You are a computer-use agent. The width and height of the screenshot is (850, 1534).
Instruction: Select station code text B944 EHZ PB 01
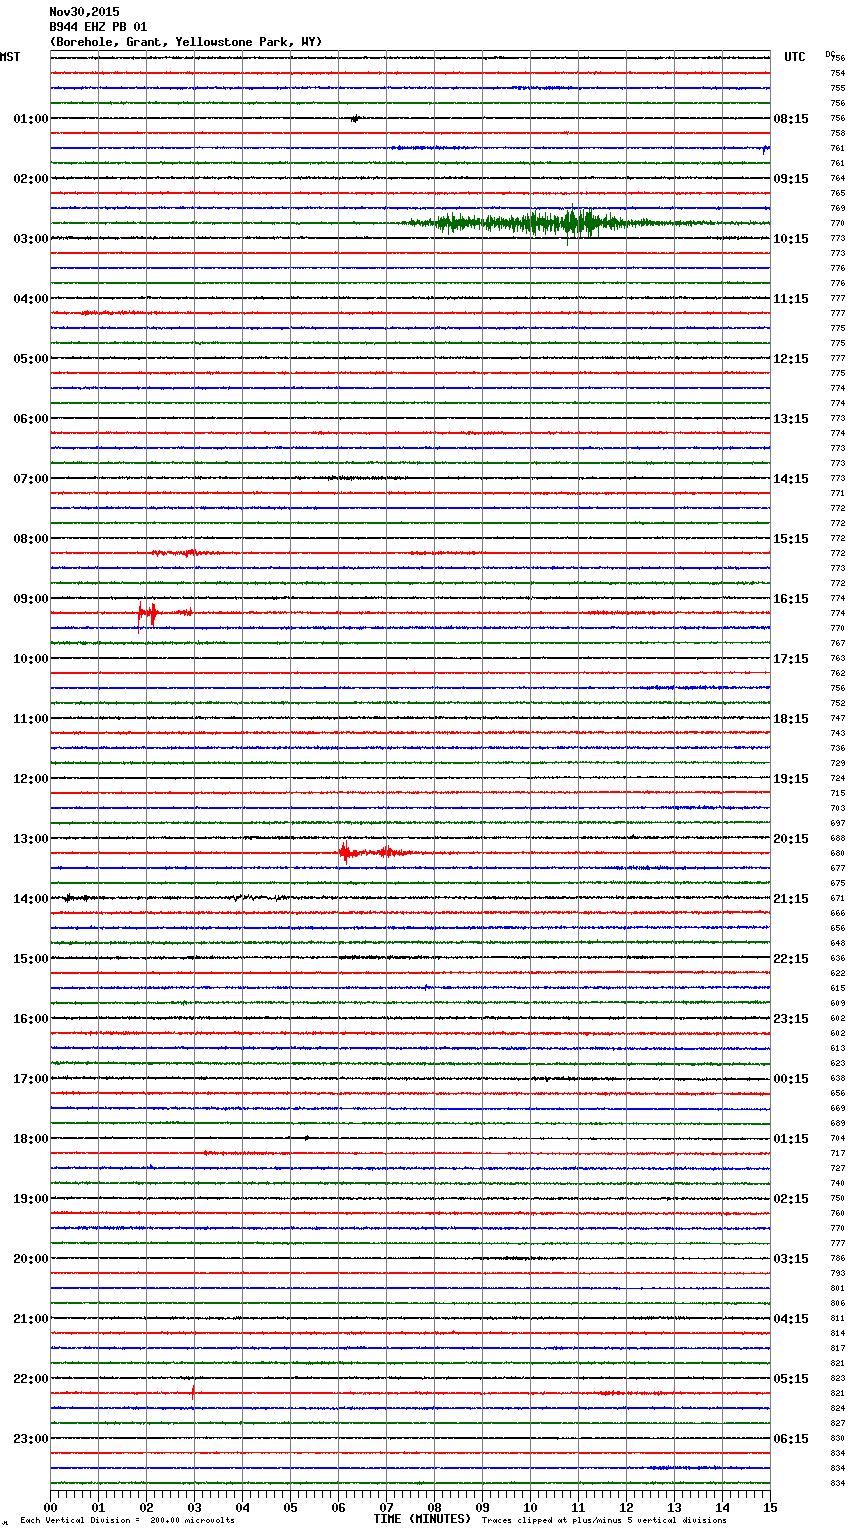point(98,27)
